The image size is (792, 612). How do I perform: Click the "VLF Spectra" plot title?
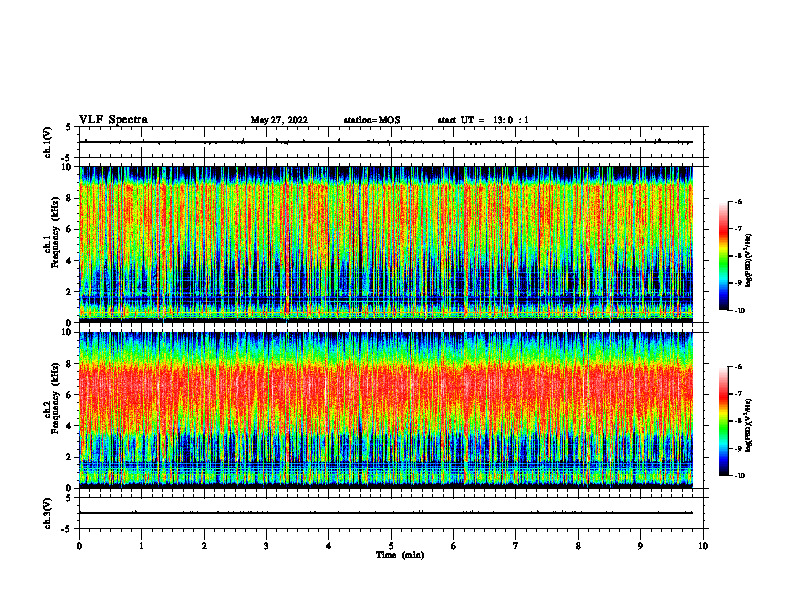coord(113,120)
